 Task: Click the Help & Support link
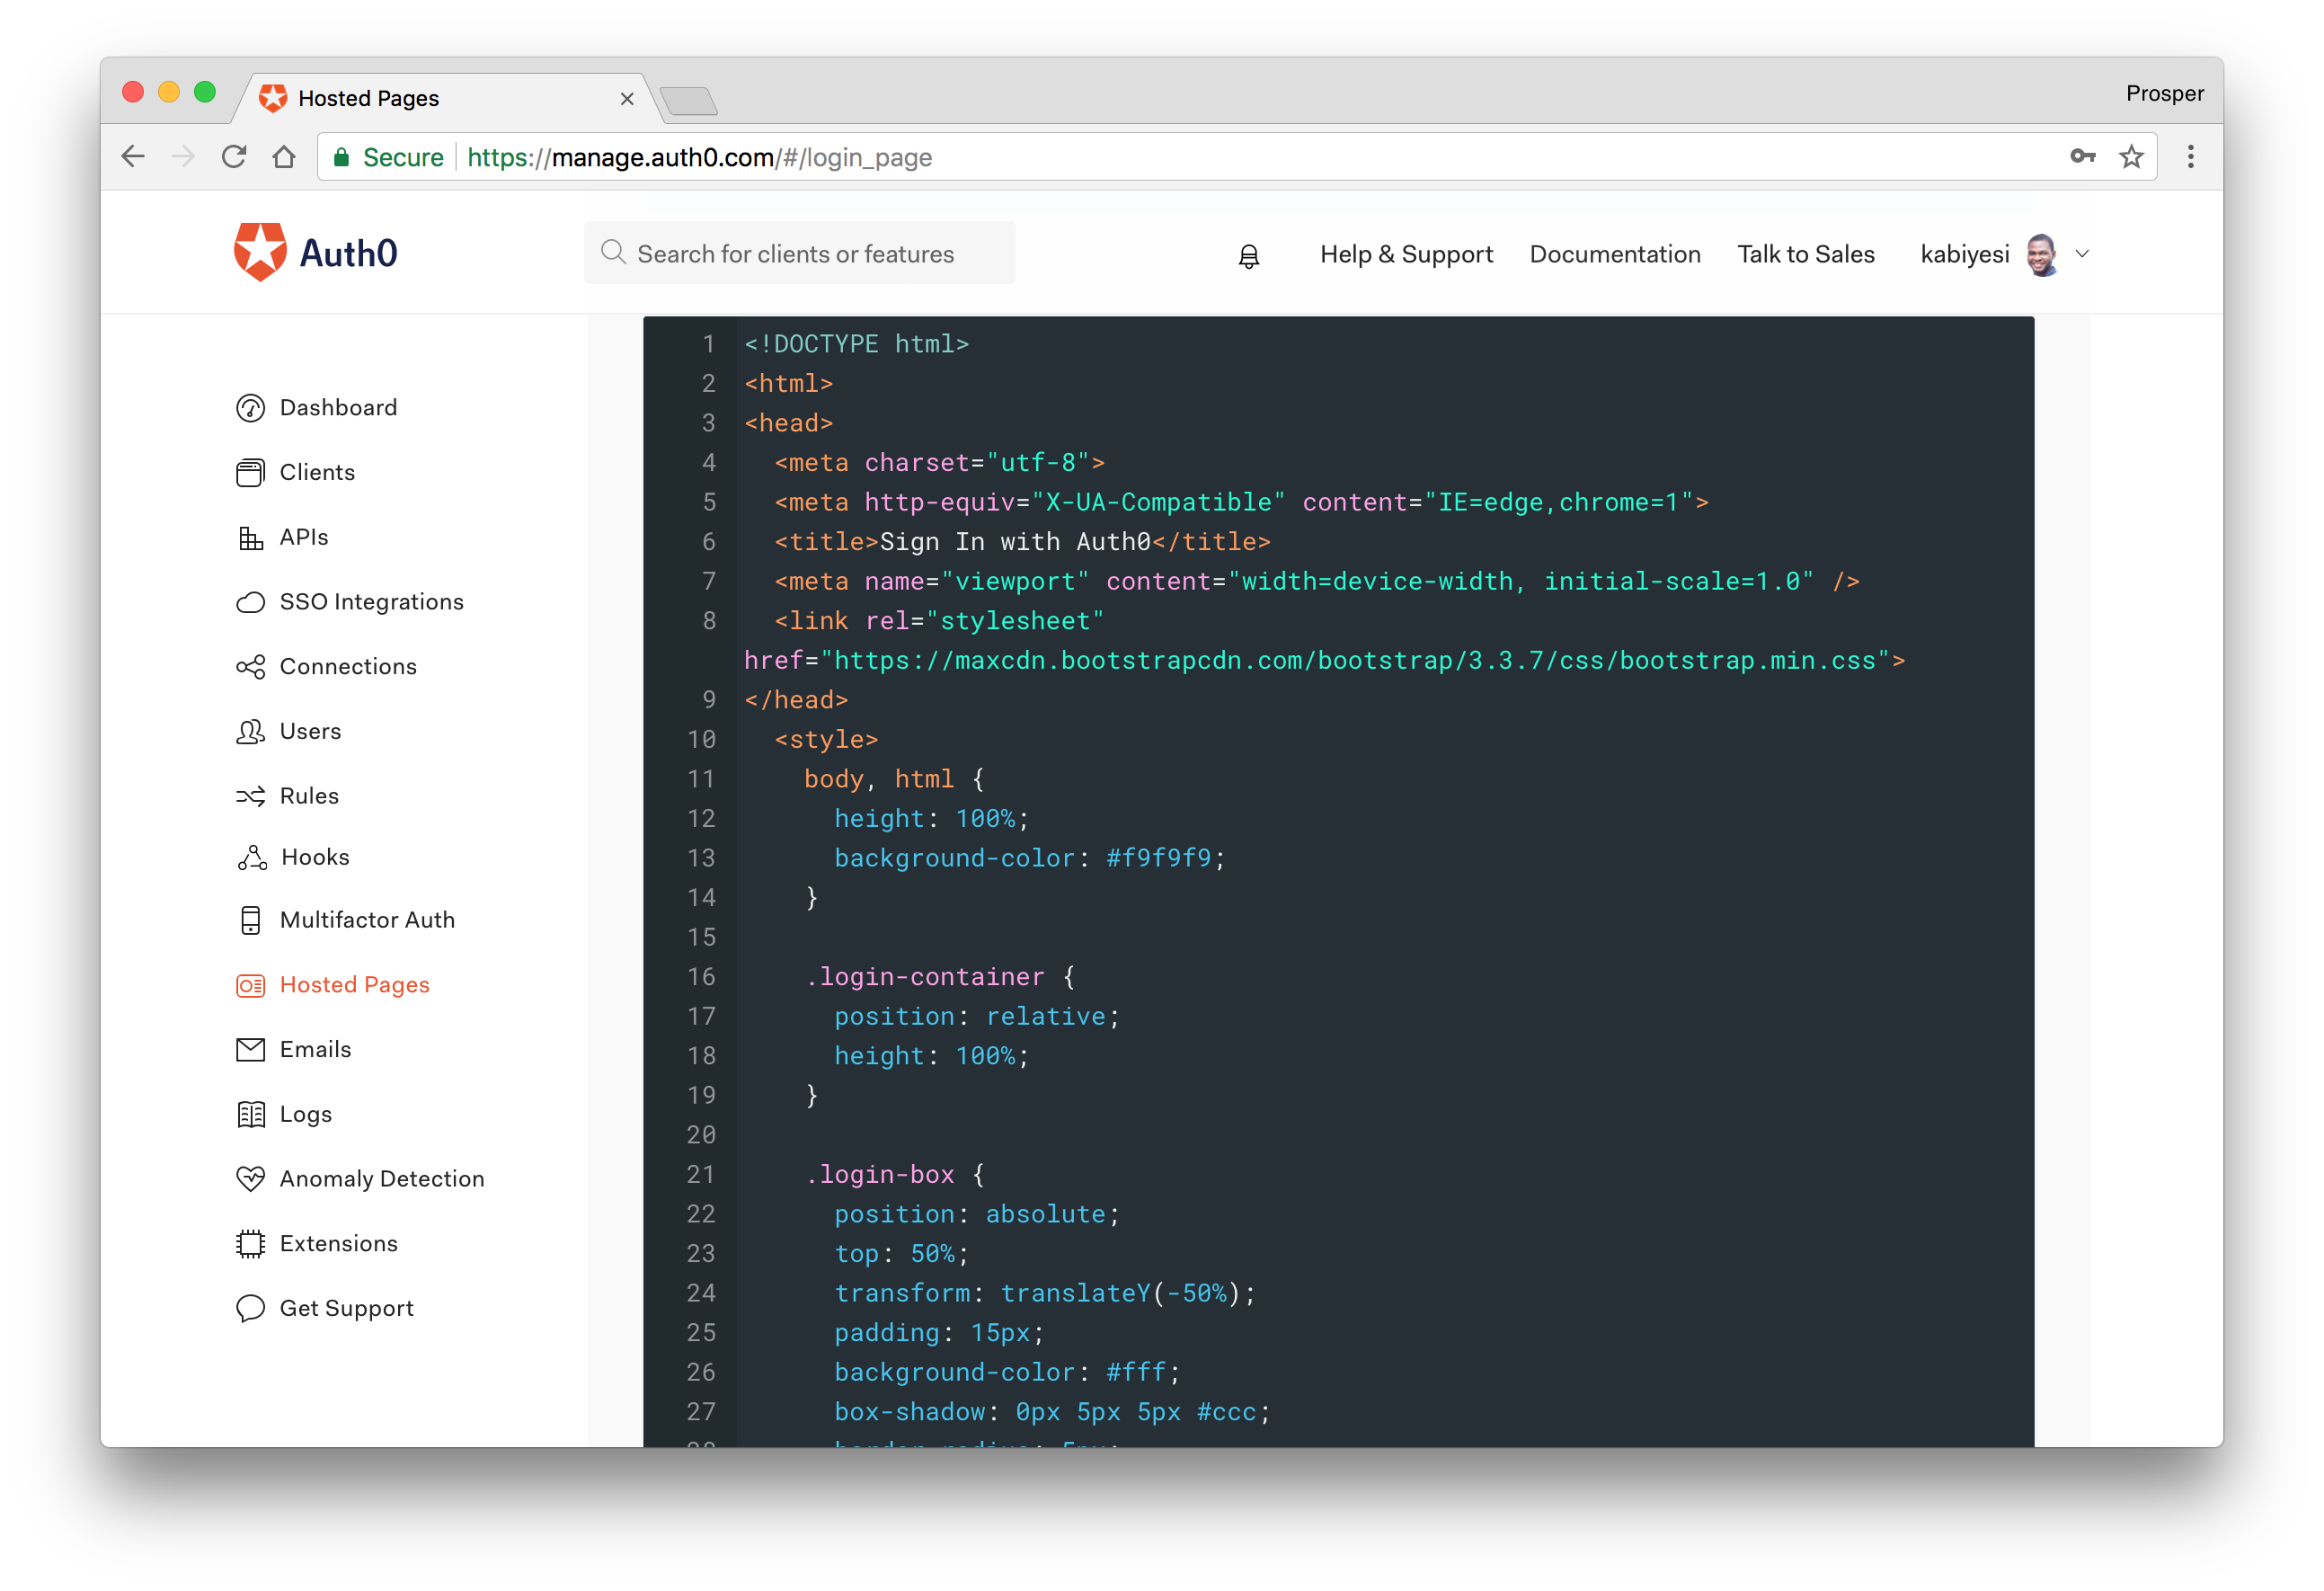(x=1406, y=254)
